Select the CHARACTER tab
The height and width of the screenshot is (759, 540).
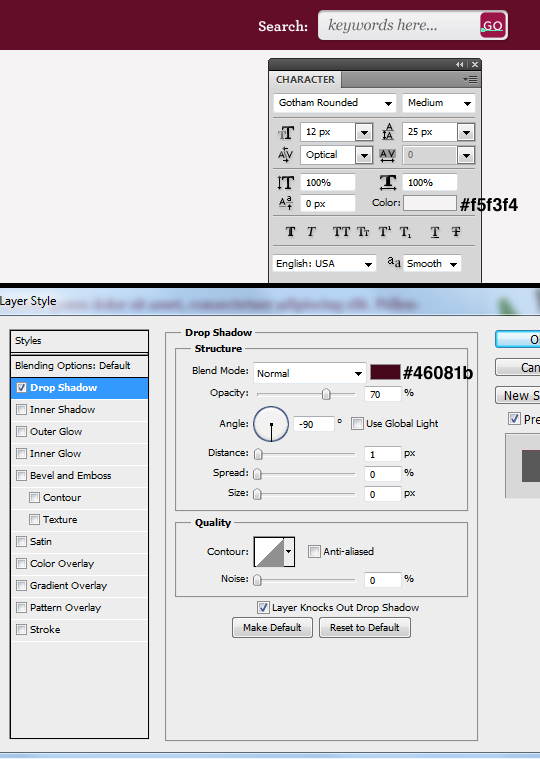(x=305, y=79)
